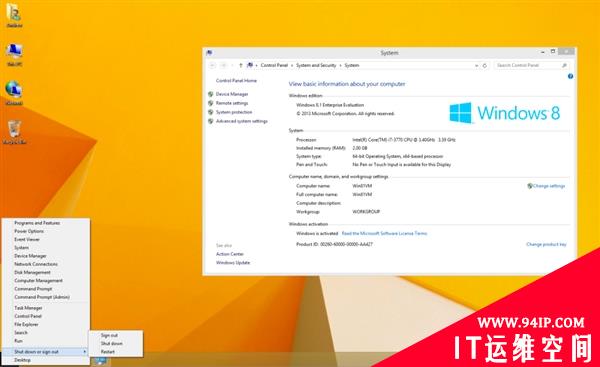Open Control Panel Home link
The height and width of the screenshot is (367, 600).
(236, 81)
